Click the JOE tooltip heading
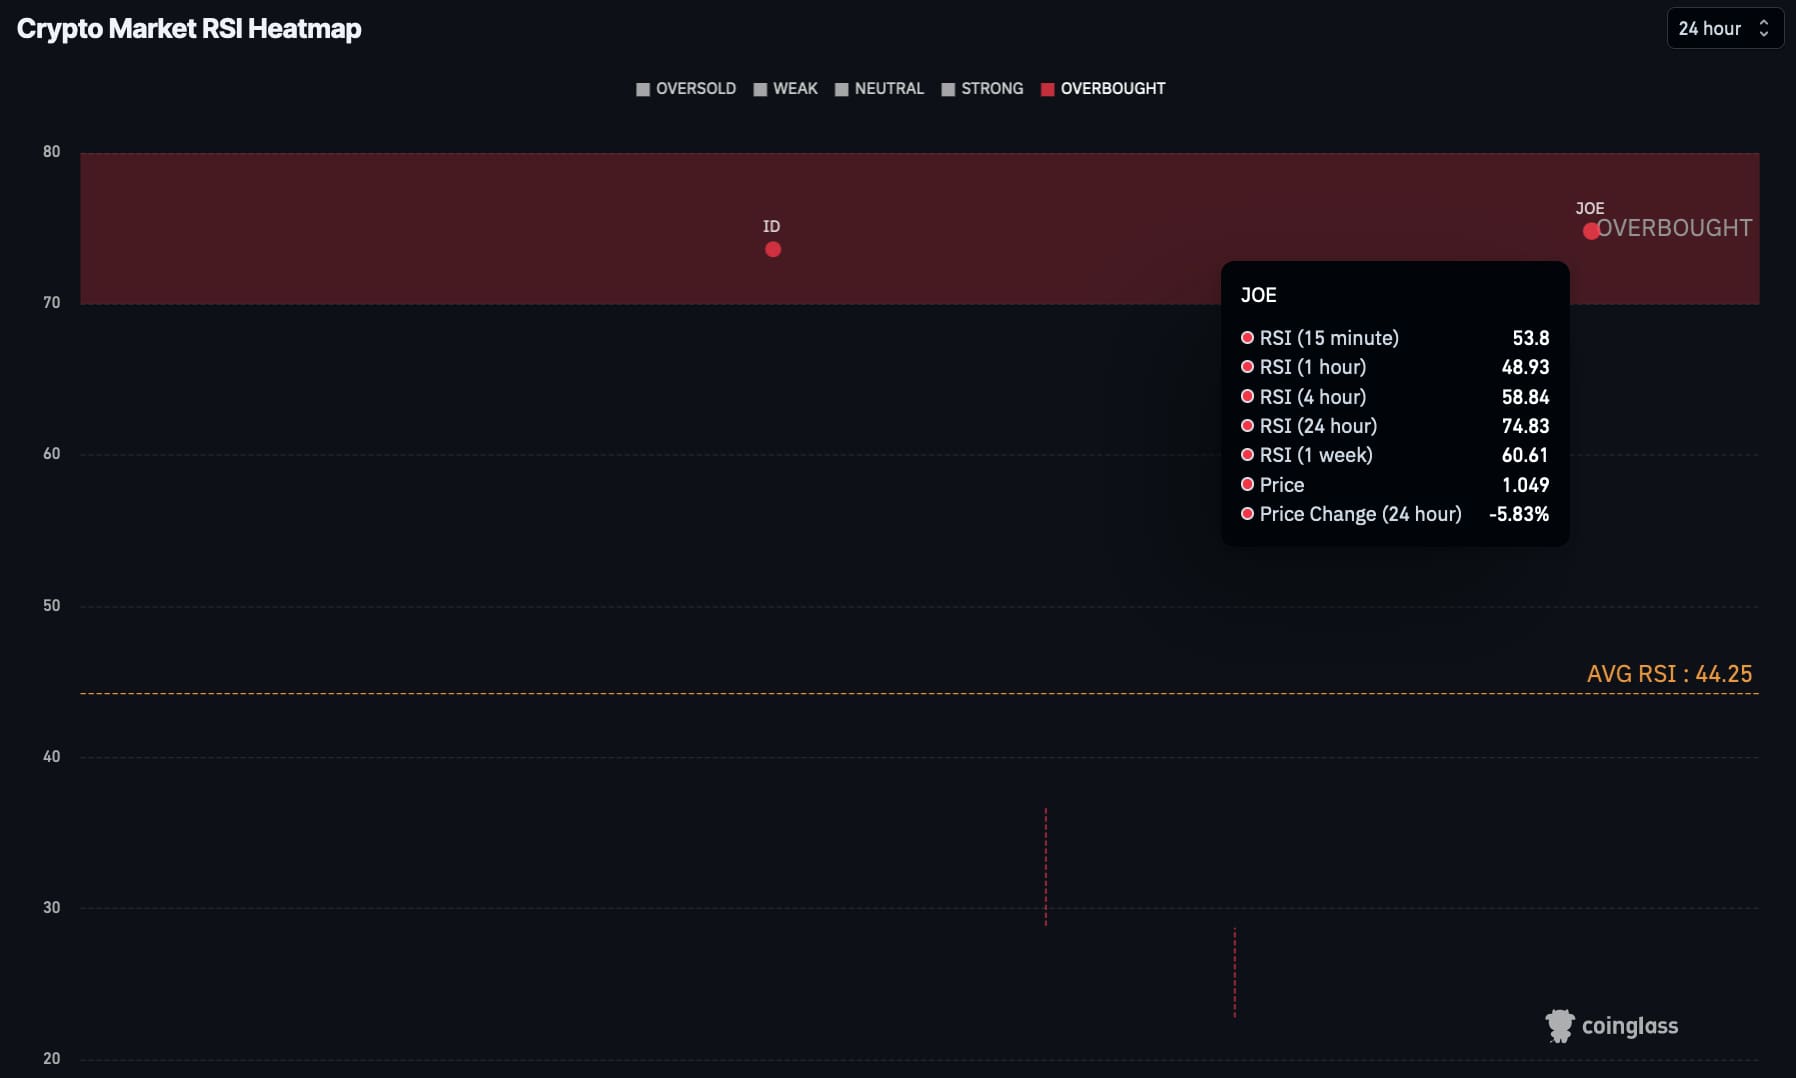 coord(1258,295)
